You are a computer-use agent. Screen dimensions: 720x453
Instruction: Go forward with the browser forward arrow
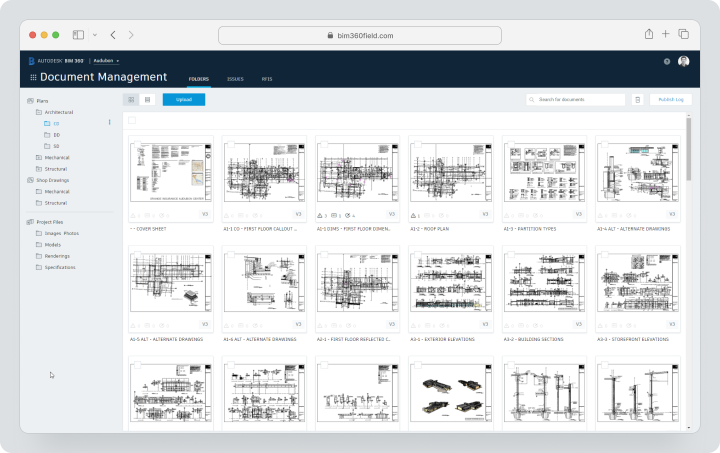point(131,35)
